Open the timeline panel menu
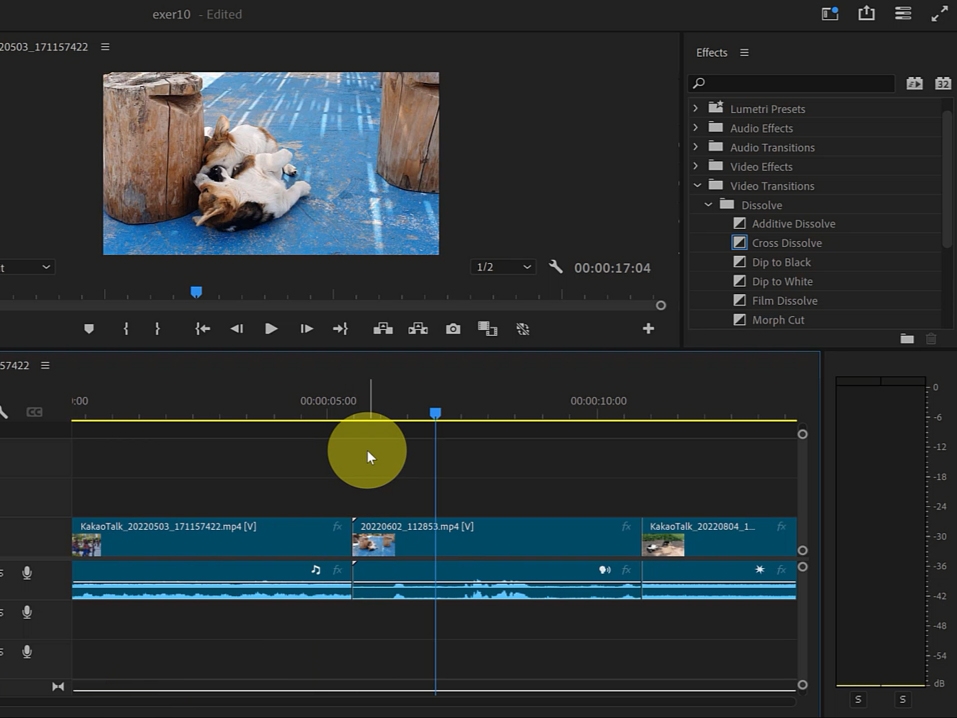 point(45,365)
